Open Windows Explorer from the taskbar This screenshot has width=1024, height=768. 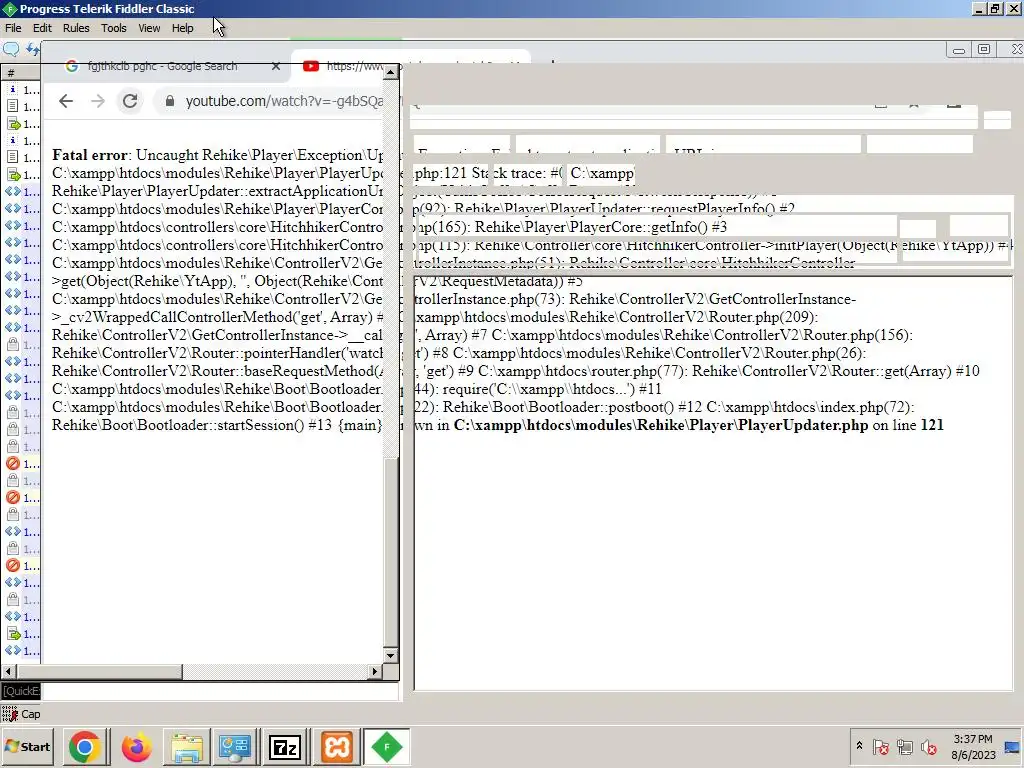pos(187,746)
